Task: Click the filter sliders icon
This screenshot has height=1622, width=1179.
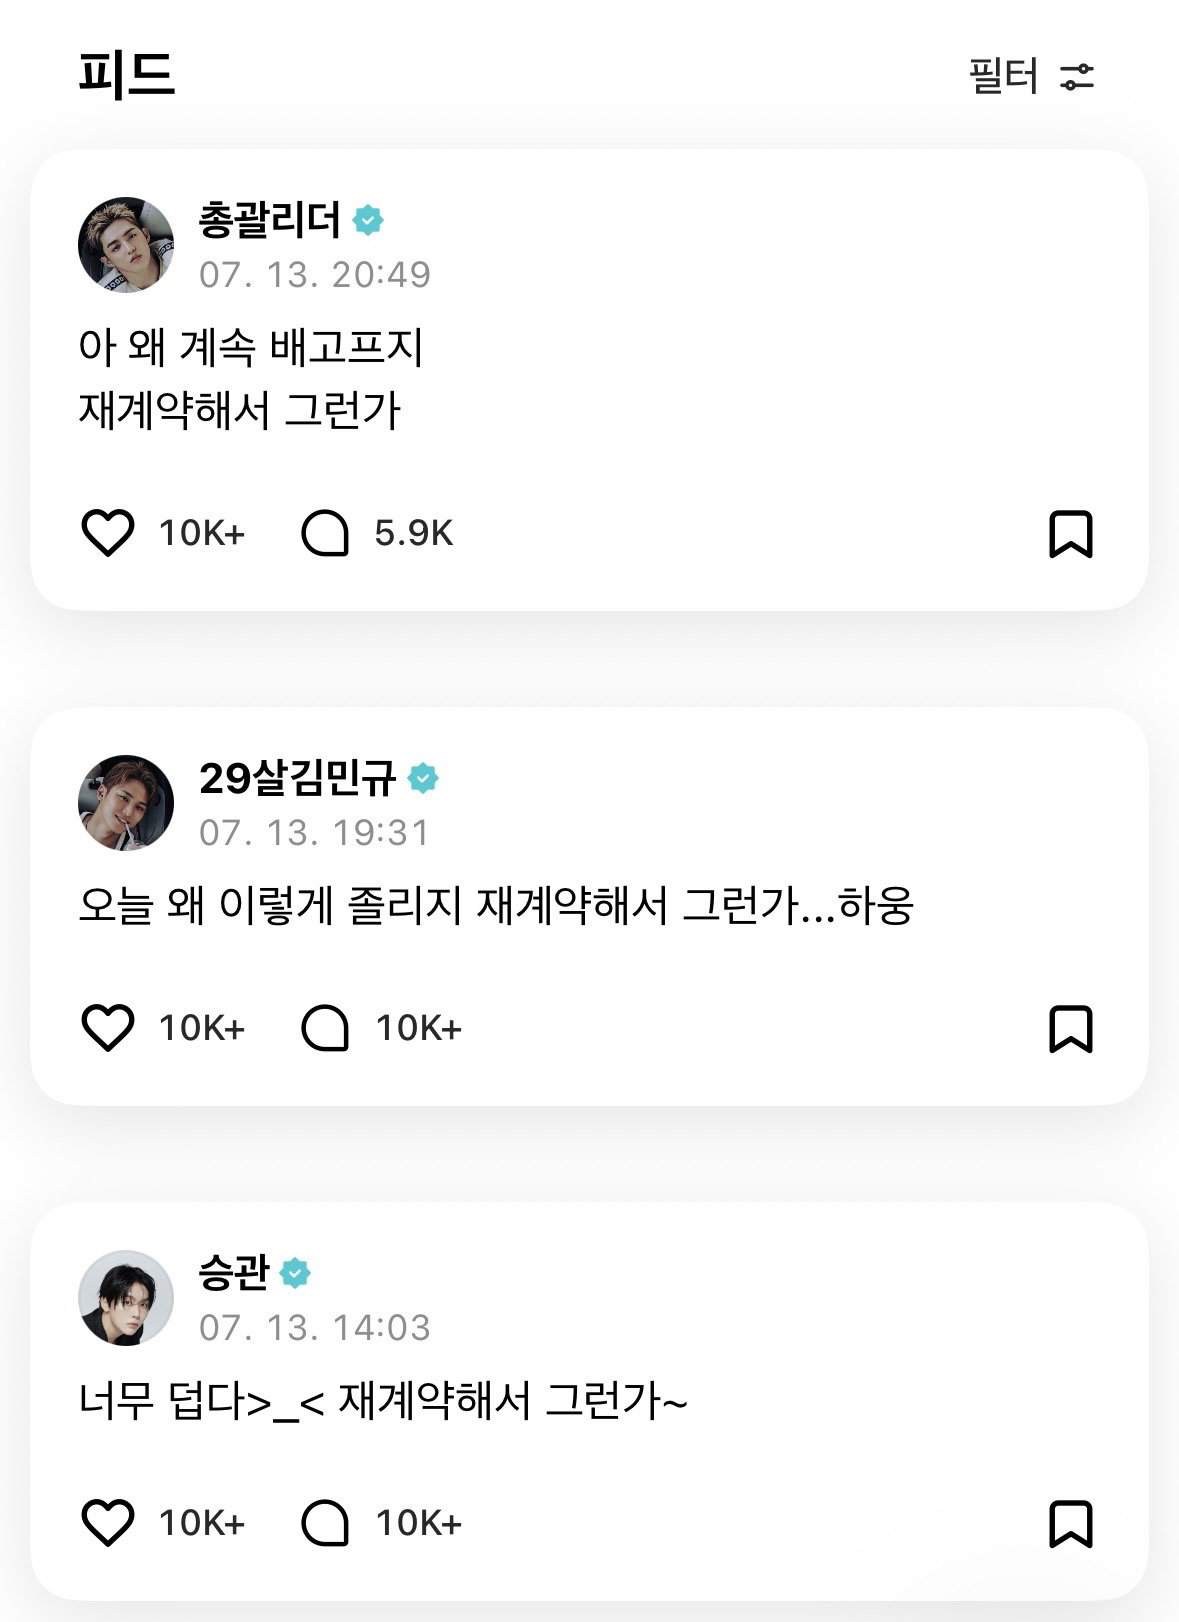Action: click(1077, 77)
